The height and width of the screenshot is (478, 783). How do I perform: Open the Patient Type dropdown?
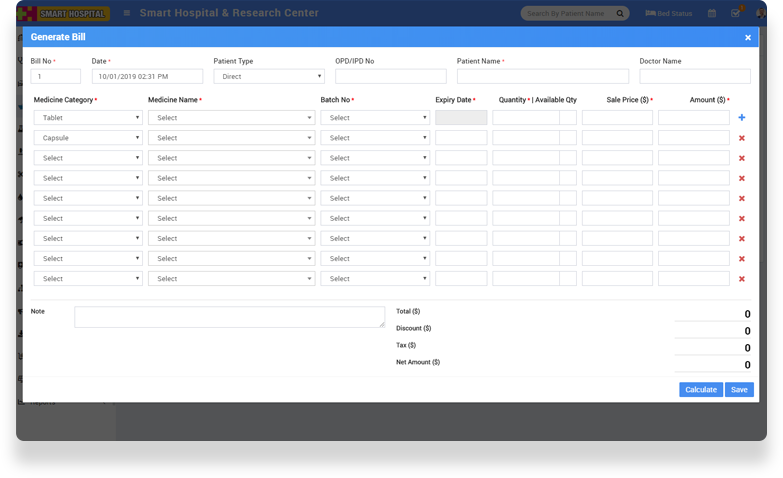point(268,76)
